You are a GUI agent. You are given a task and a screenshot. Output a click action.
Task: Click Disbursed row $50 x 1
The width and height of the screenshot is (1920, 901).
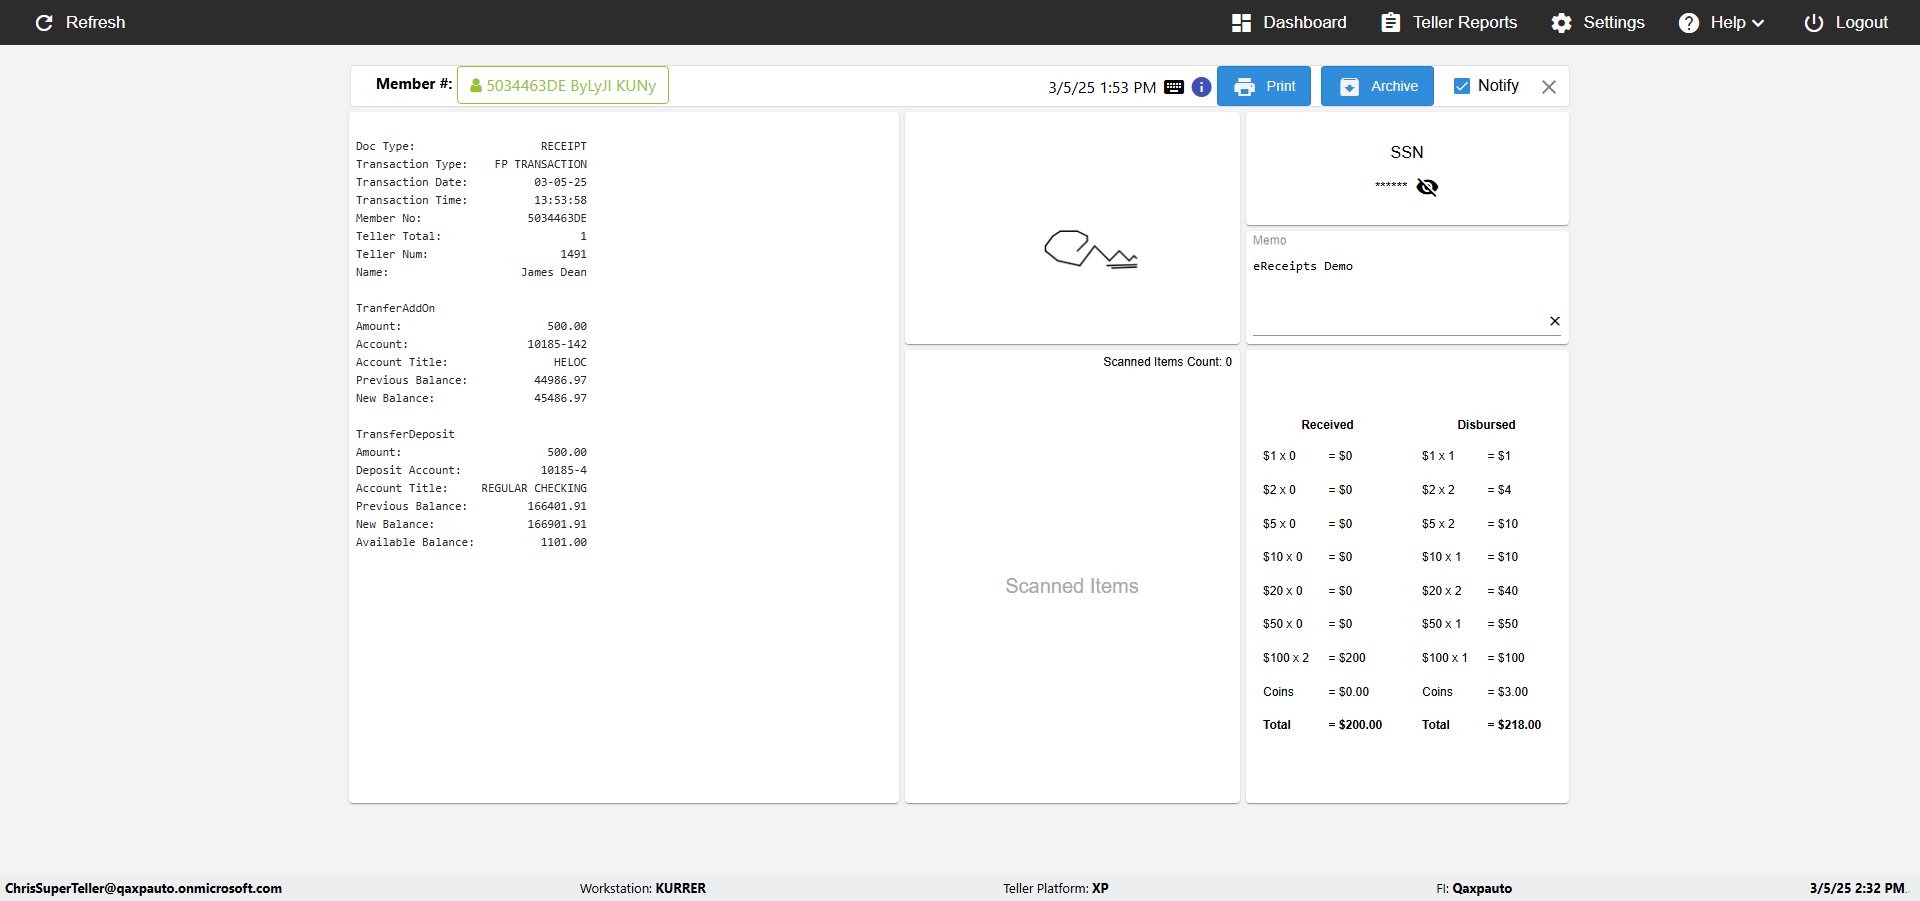pos(1470,624)
